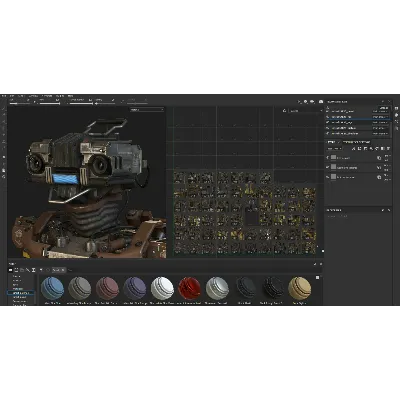Select the red material sphere in the Shelf
Image resolution: width=400 pixels, height=400 pixels.
190,289
